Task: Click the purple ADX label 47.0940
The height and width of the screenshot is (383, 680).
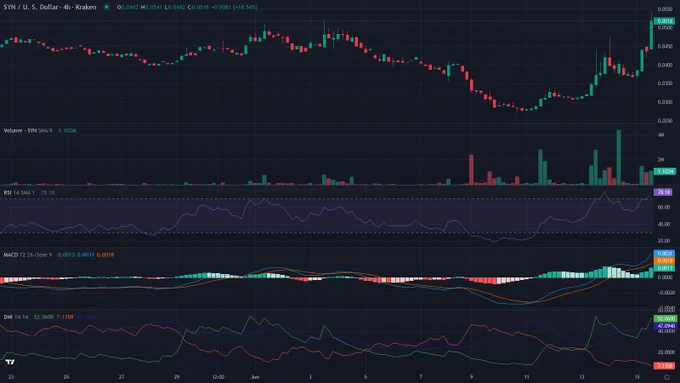Action: click(x=665, y=326)
